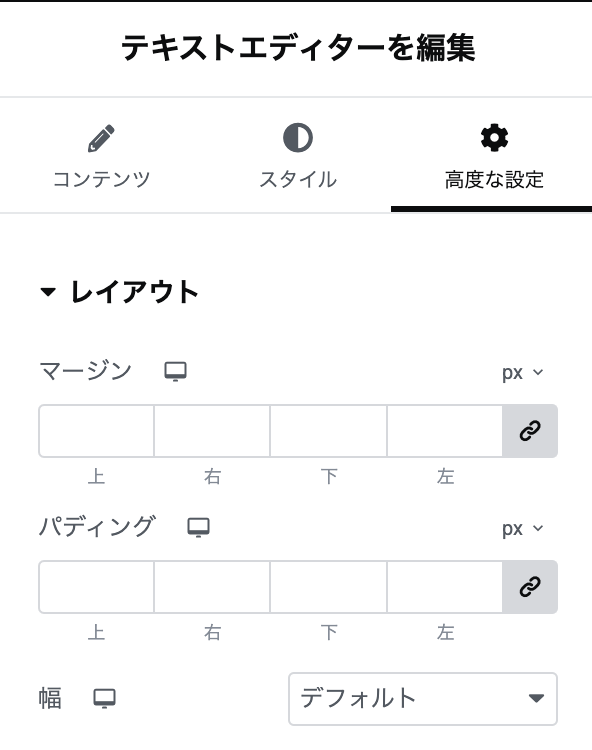Toggle the マージン link values chain icon

click(x=530, y=431)
